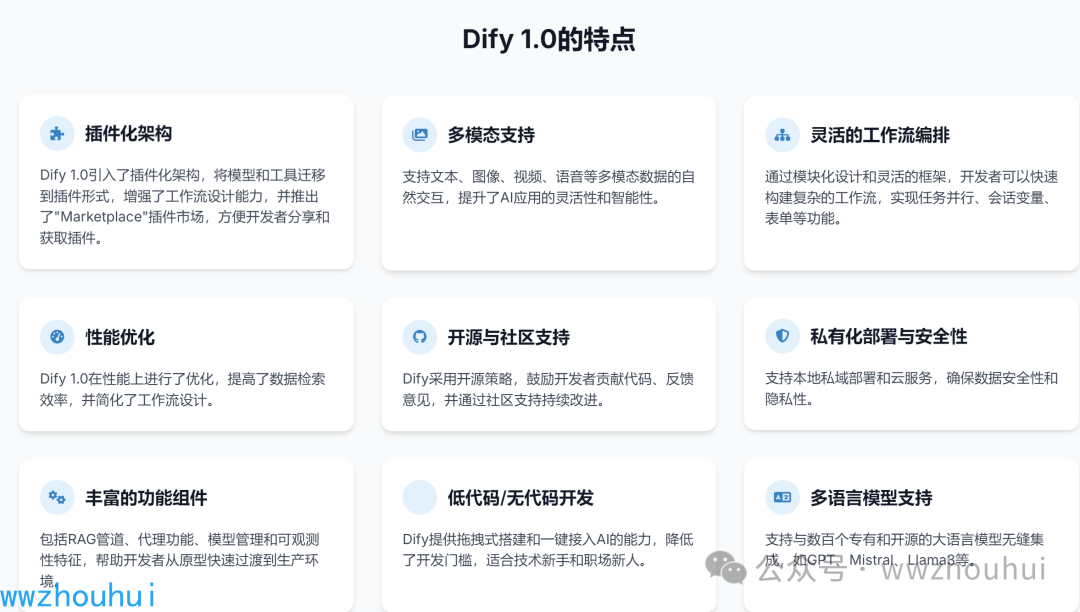Click the 开源与社区支持 heading
Image resolution: width=1080 pixels, height=612 pixels.
click(x=508, y=337)
